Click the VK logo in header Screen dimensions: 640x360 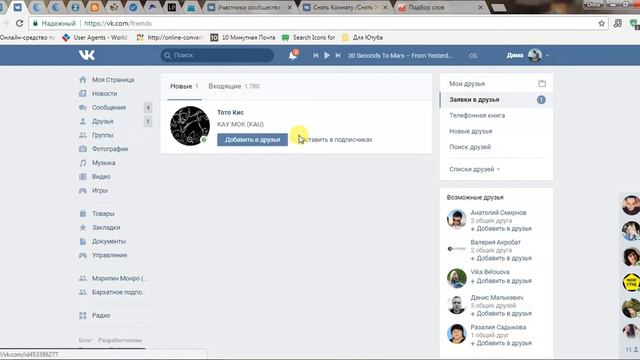(87, 55)
